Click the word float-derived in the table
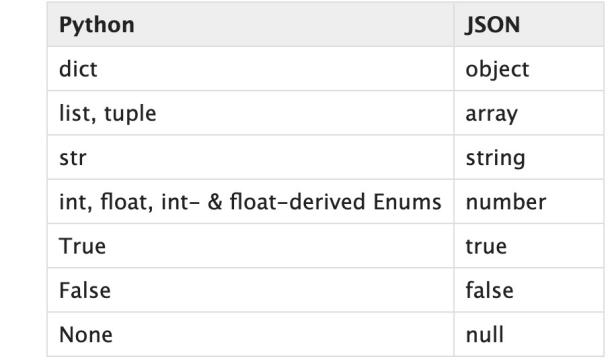This screenshot has width=612, height=361. [298, 202]
